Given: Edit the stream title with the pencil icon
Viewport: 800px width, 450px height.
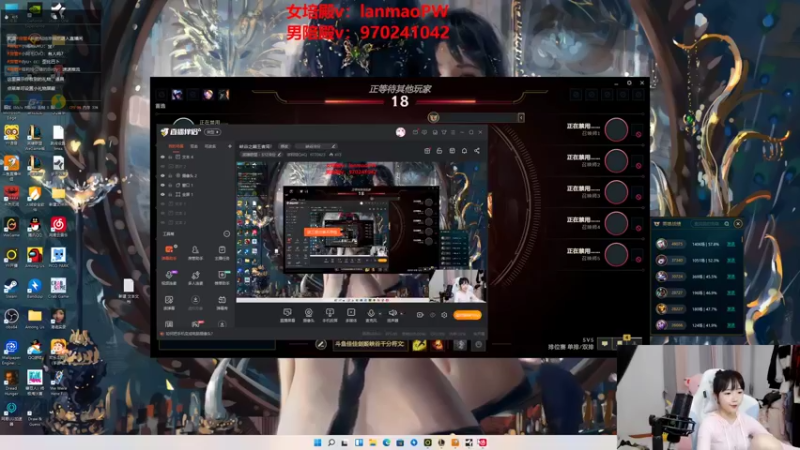Looking at the screenshot, I should [333, 146].
